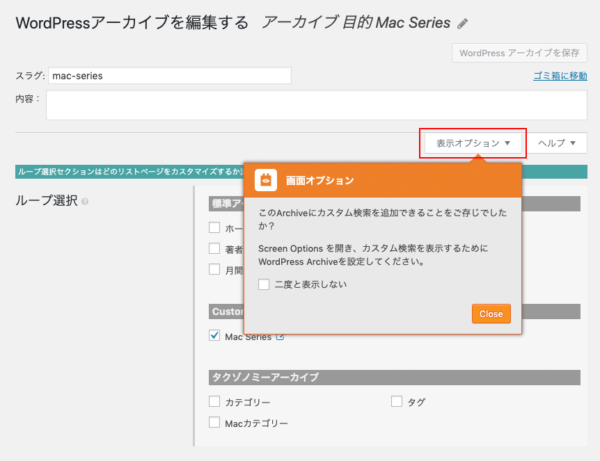Viewport: 600px width, 461px height.
Task: Click the スラグ input field
Action: 170,76
